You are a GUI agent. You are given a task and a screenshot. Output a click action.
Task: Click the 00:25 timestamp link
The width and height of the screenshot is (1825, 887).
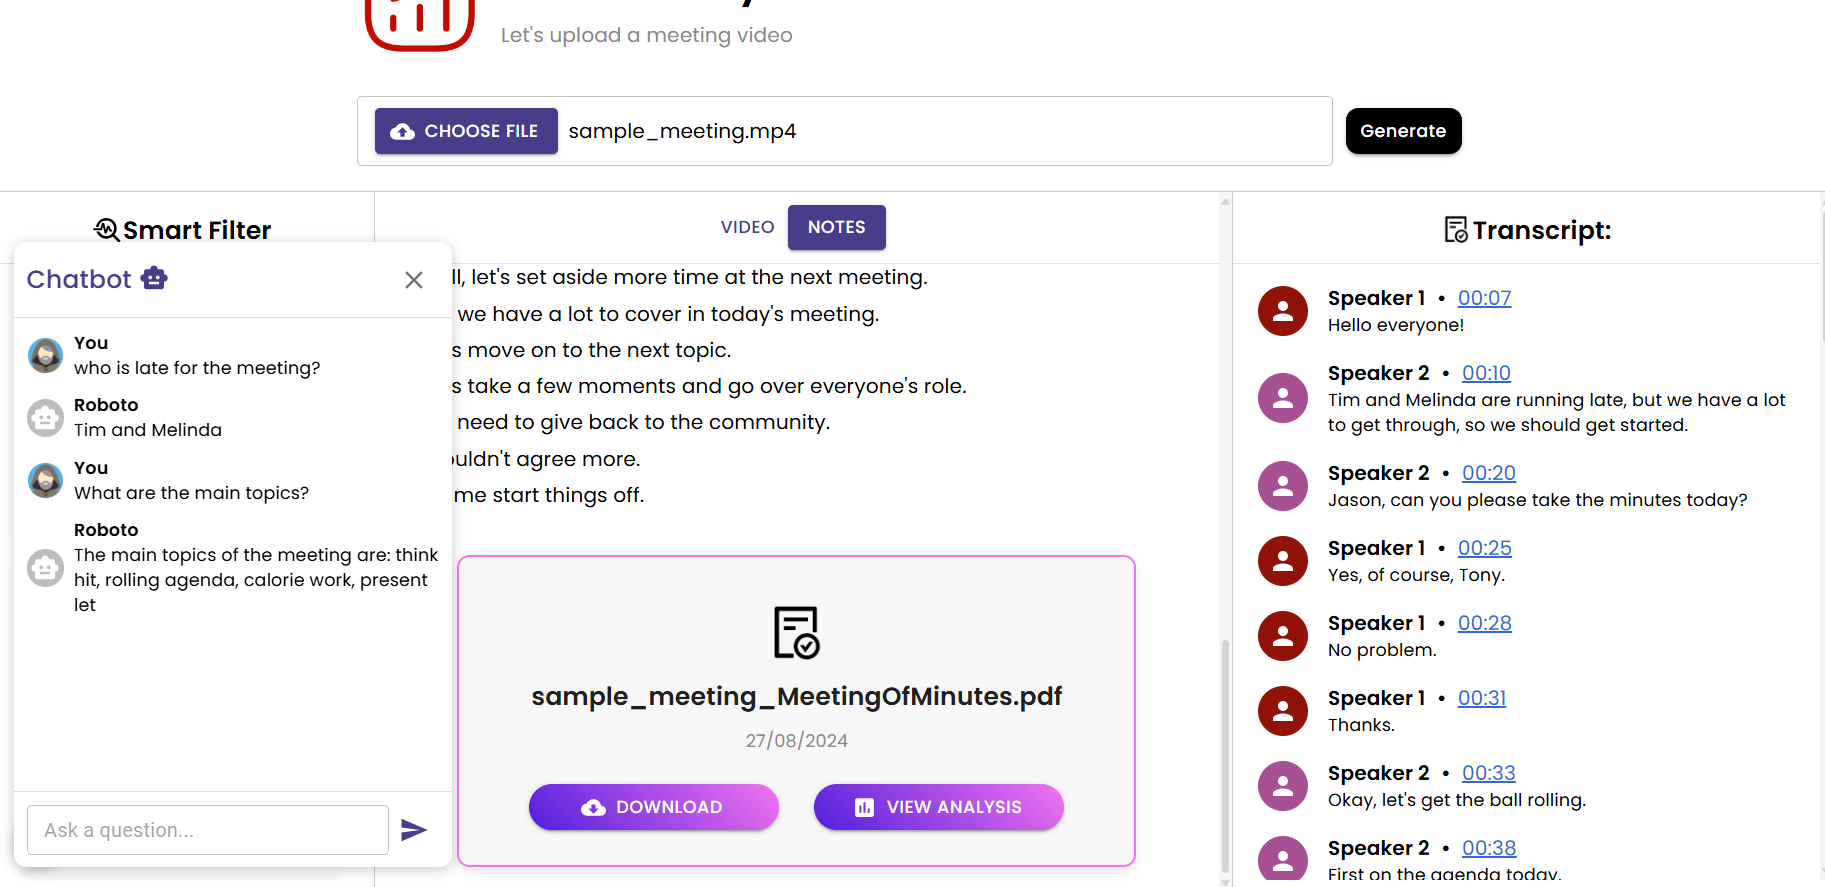click(x=1484, y=548)
